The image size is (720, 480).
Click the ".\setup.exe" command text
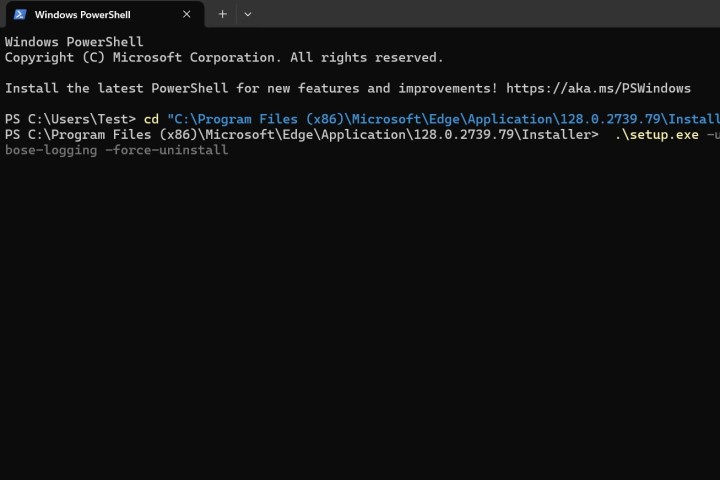[656, 134]
